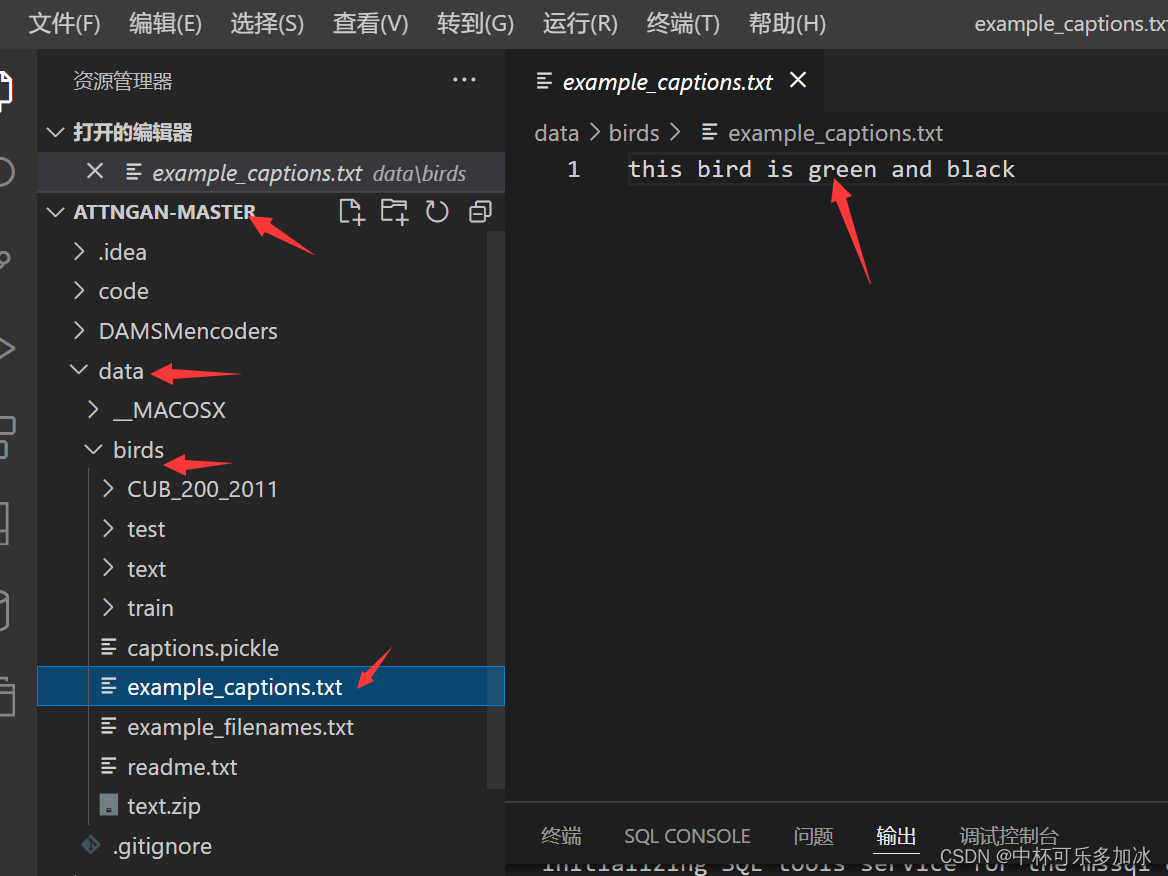Open the 帮助(H) menu
This screenshot has width=1168, height=876.
point(787,23)
